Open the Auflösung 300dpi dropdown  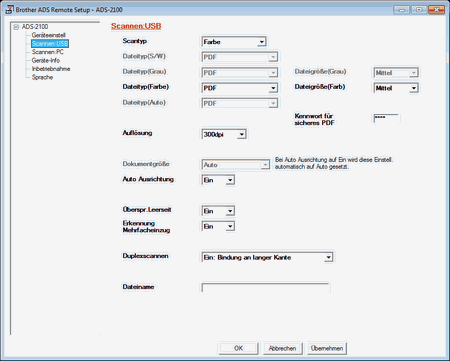pyautogui.click(x=224, y=134)
